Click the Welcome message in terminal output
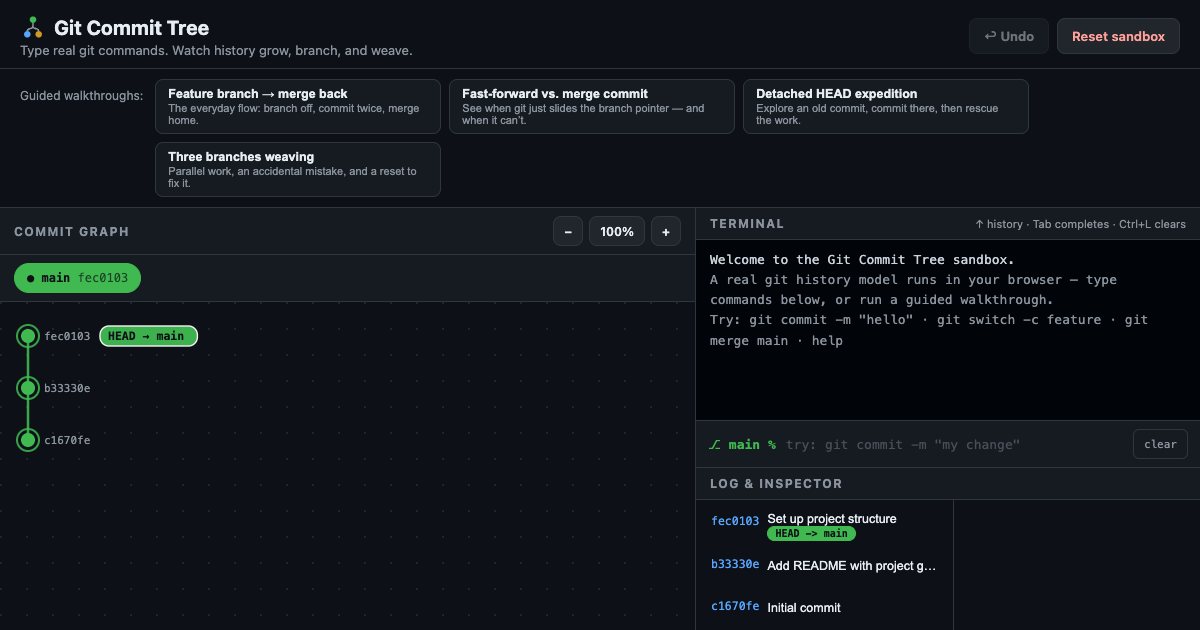 (x=862, y=260)
